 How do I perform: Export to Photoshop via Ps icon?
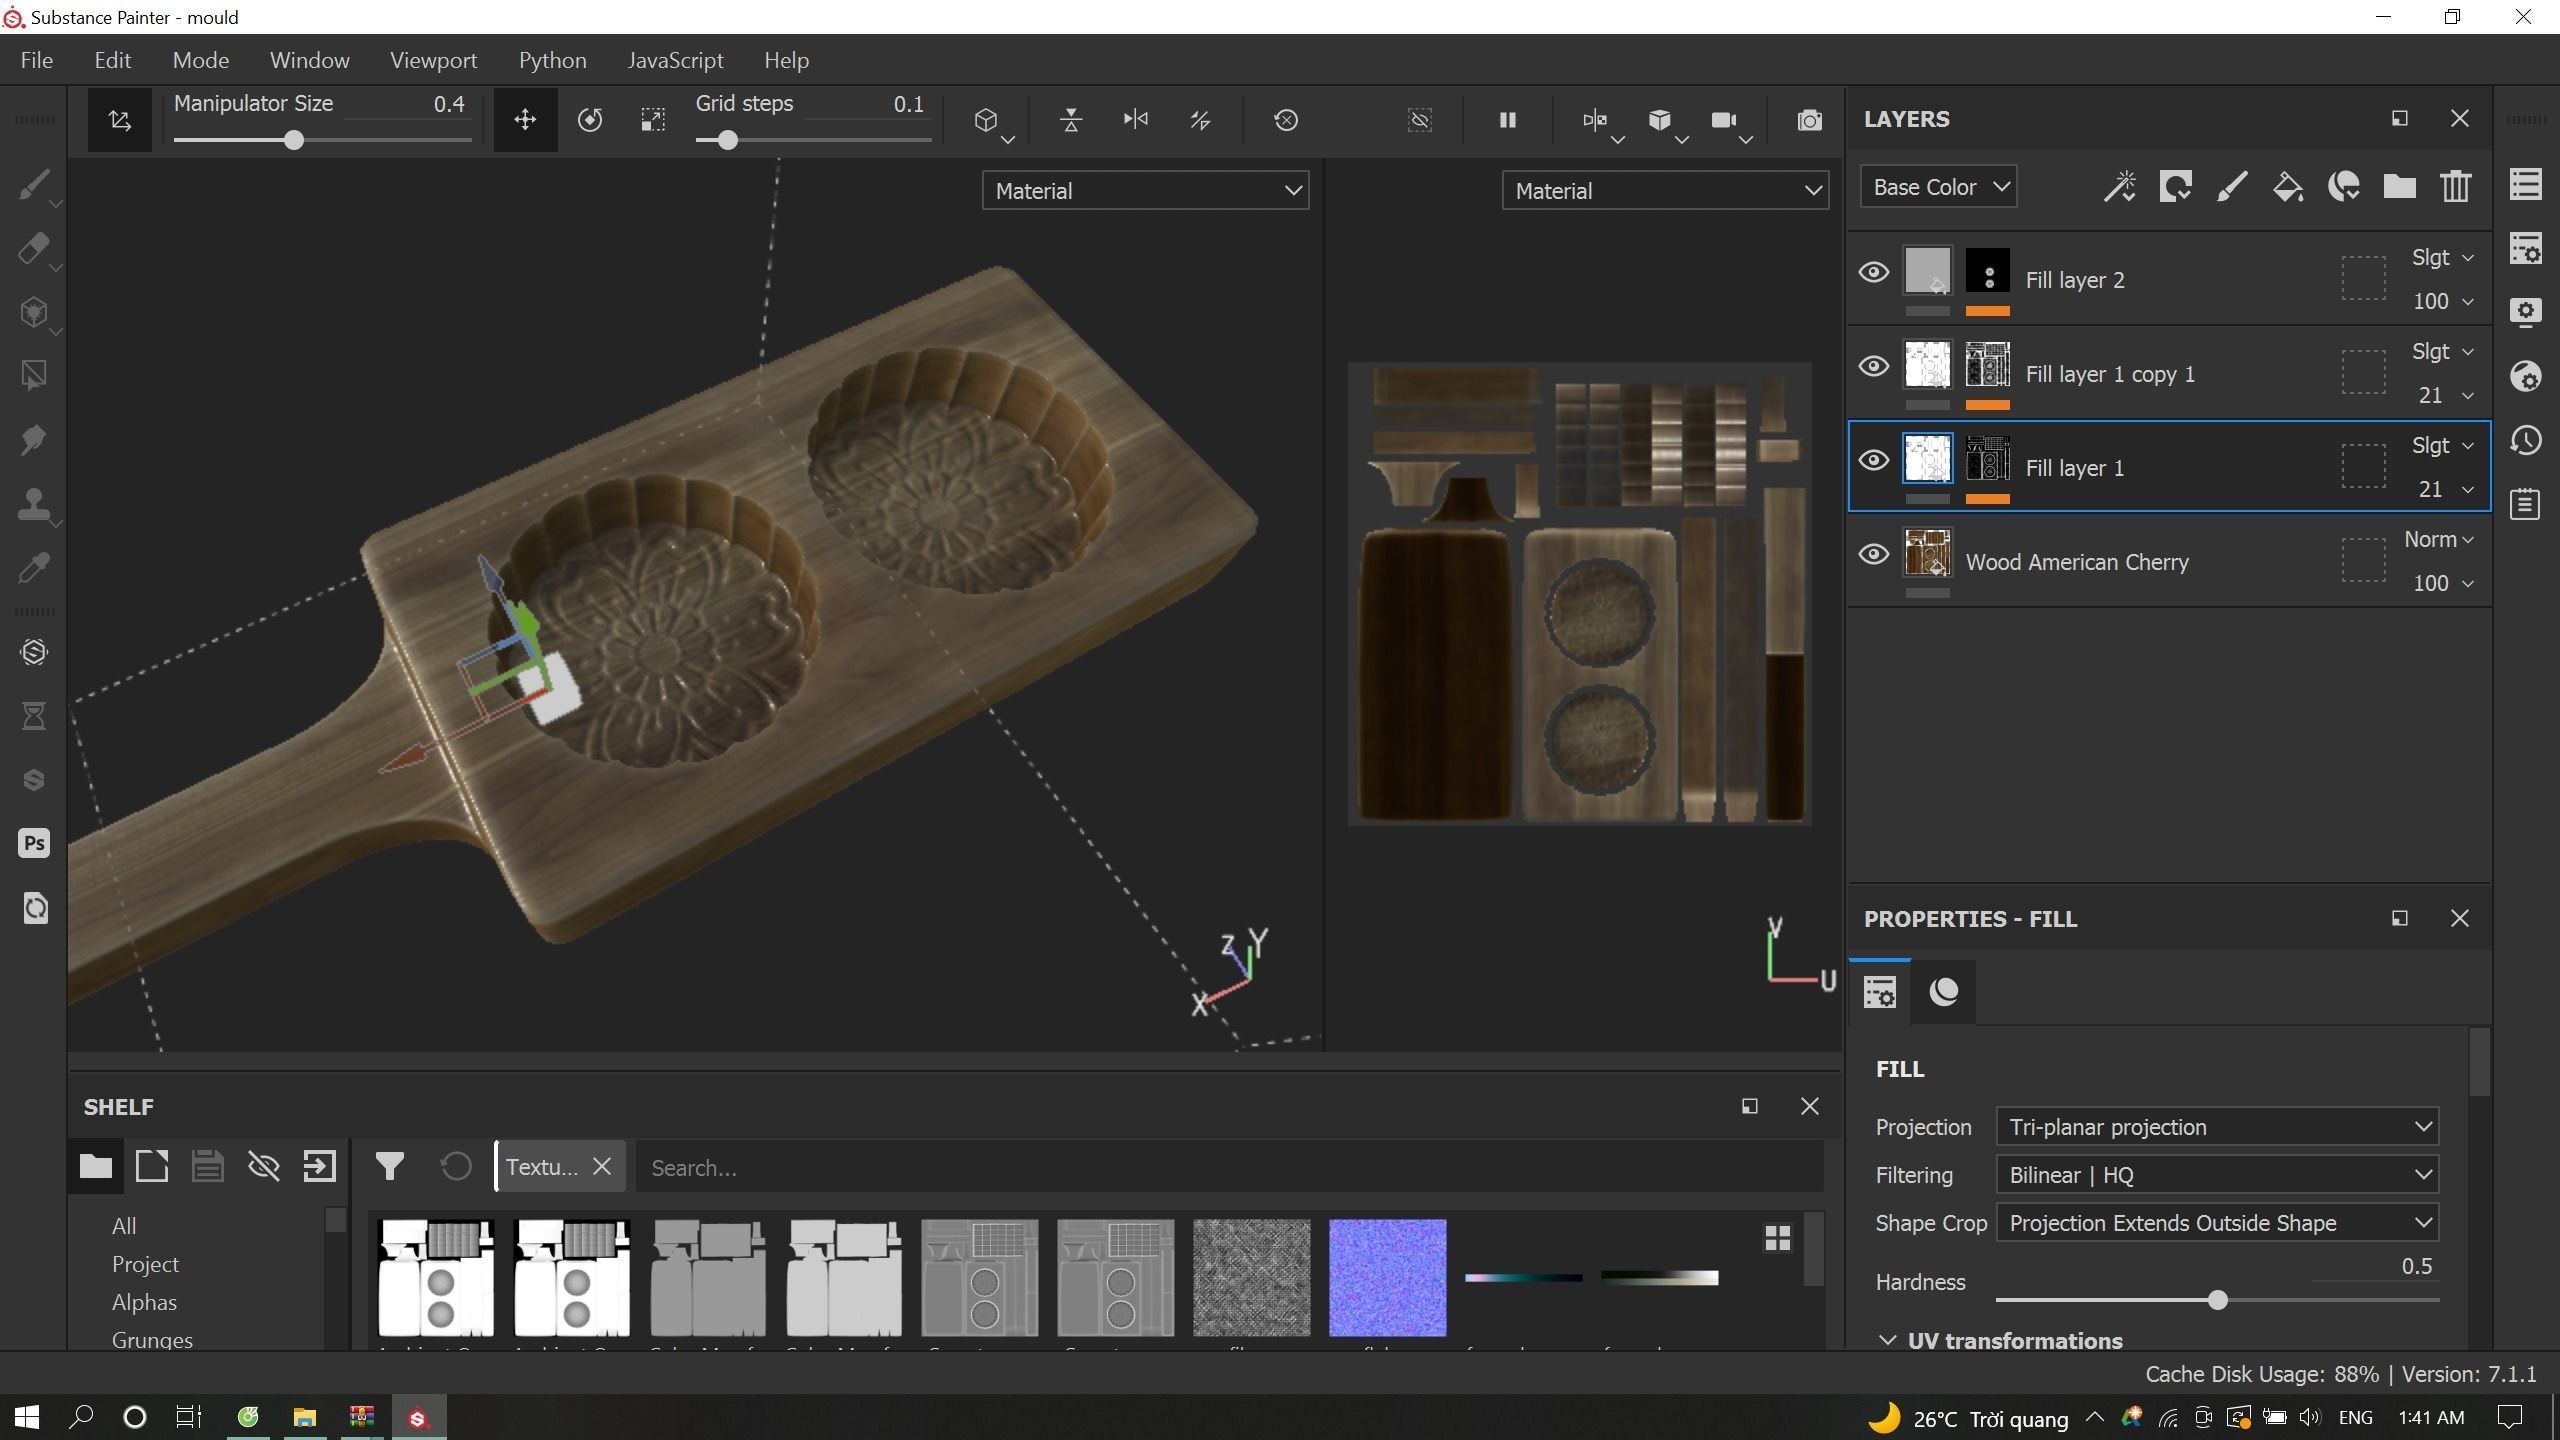(x=34, y=843)
